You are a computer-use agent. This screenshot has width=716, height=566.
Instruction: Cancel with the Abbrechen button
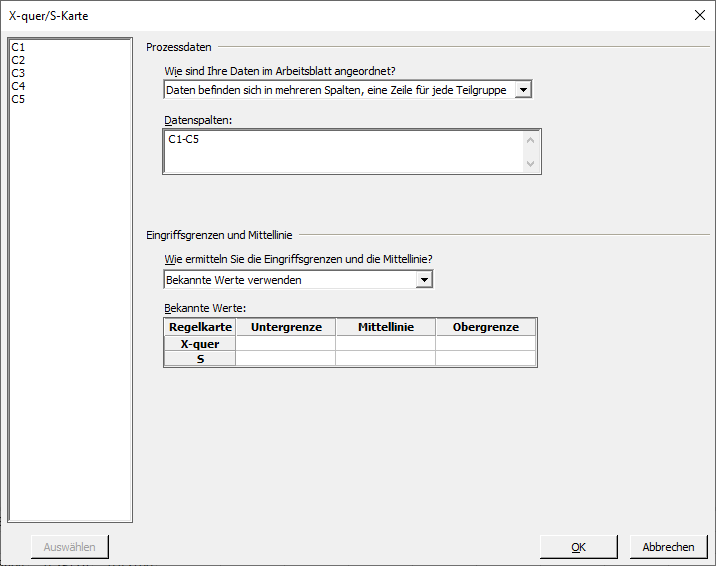669,547
